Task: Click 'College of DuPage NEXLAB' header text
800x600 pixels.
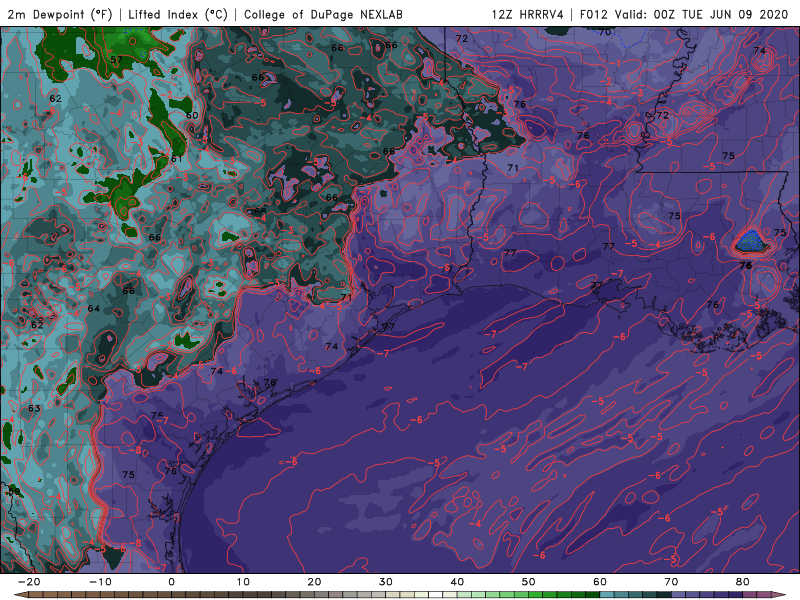Action: click(x=323, y=14)
